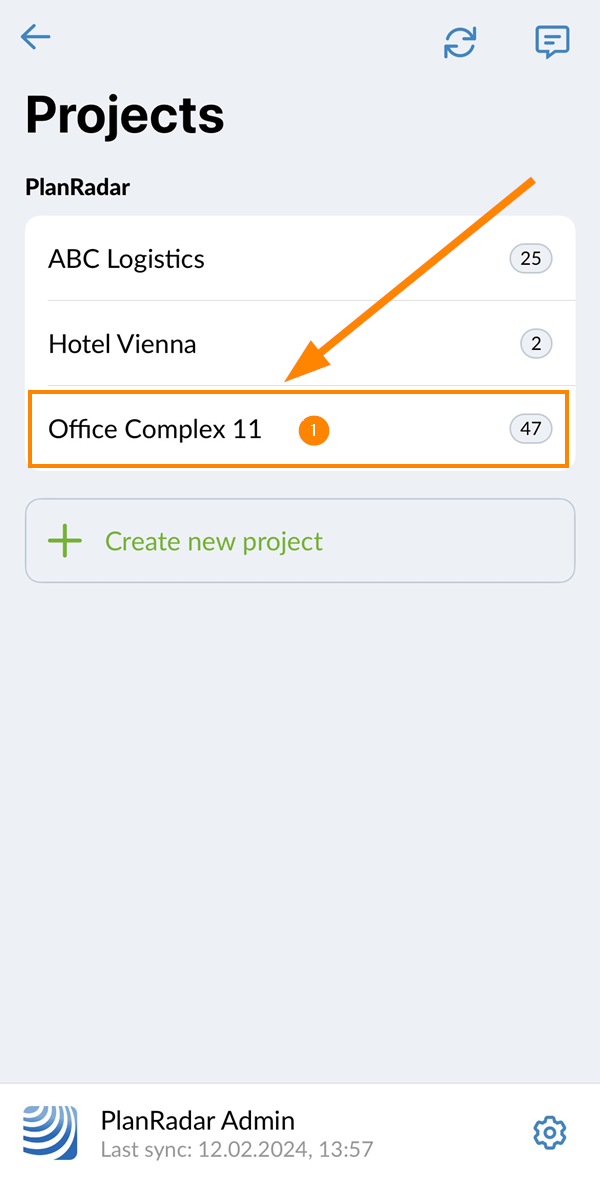Click the green plus icon

point(65,541)
